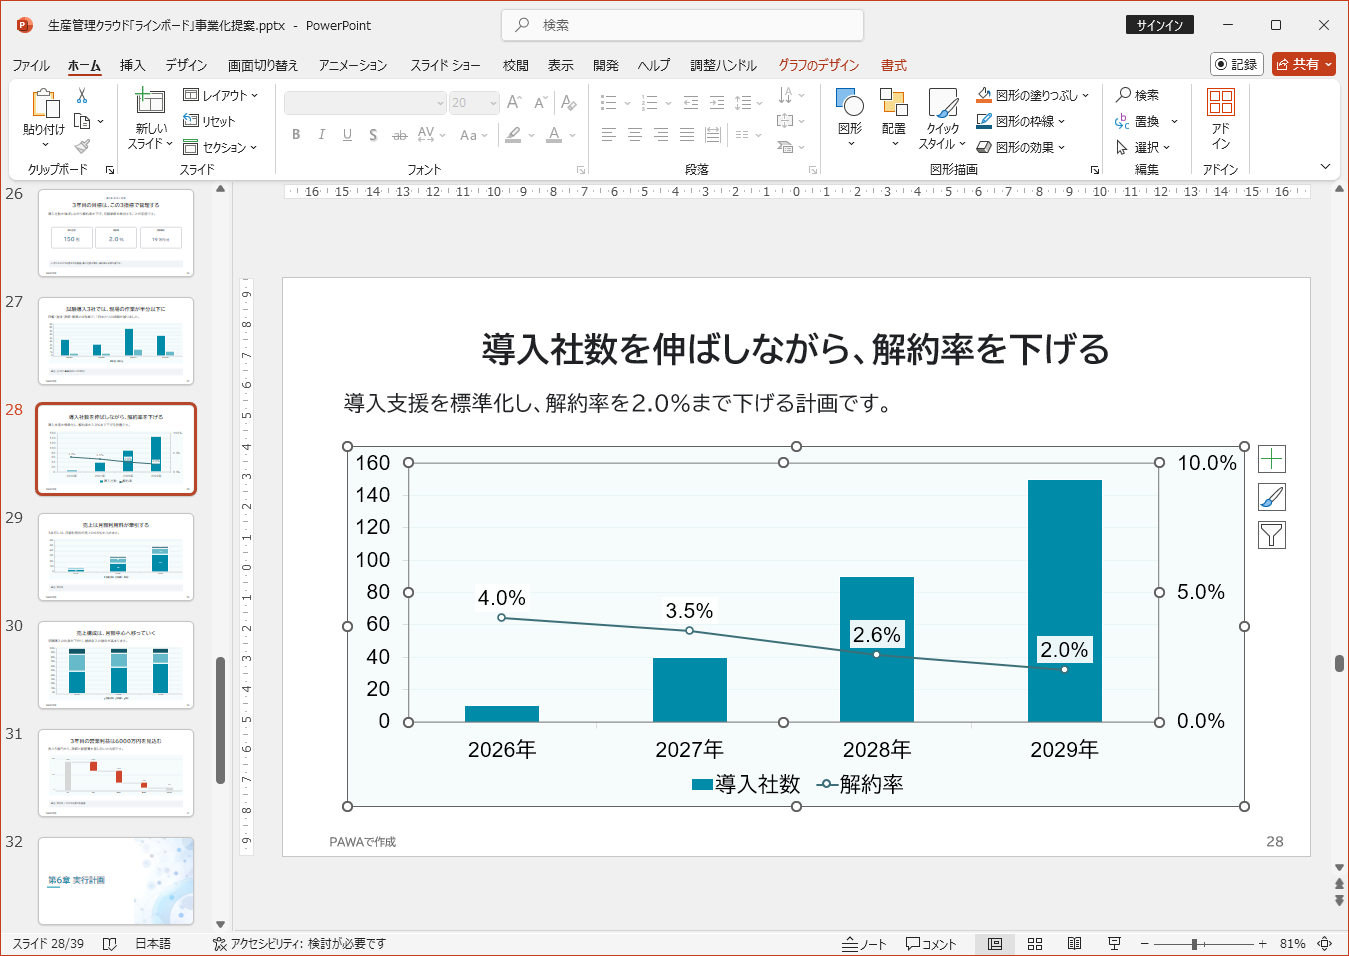Click the Normal view icon
Image resolution: width=1349 pixels, height=956 pixels.
[x=995, y=944]
